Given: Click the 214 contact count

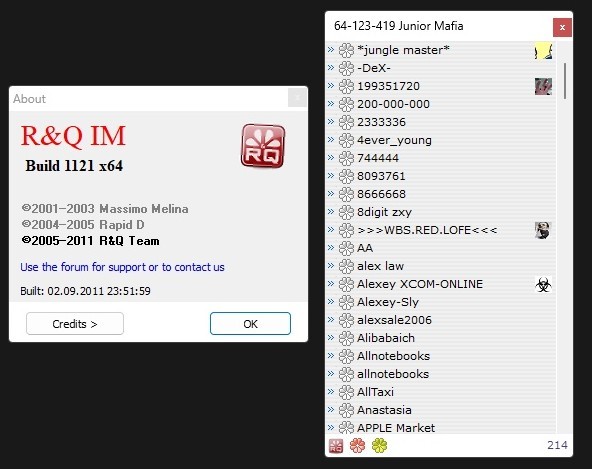Looking at the screenshot, I should [557, 445].
